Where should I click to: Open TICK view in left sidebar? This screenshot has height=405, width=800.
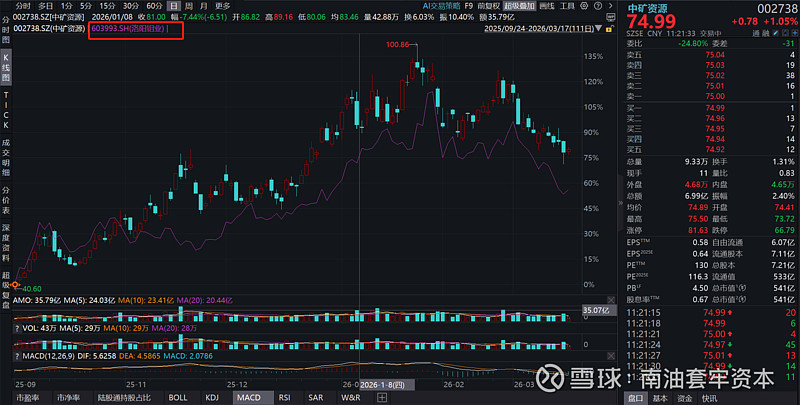point(6,110)
